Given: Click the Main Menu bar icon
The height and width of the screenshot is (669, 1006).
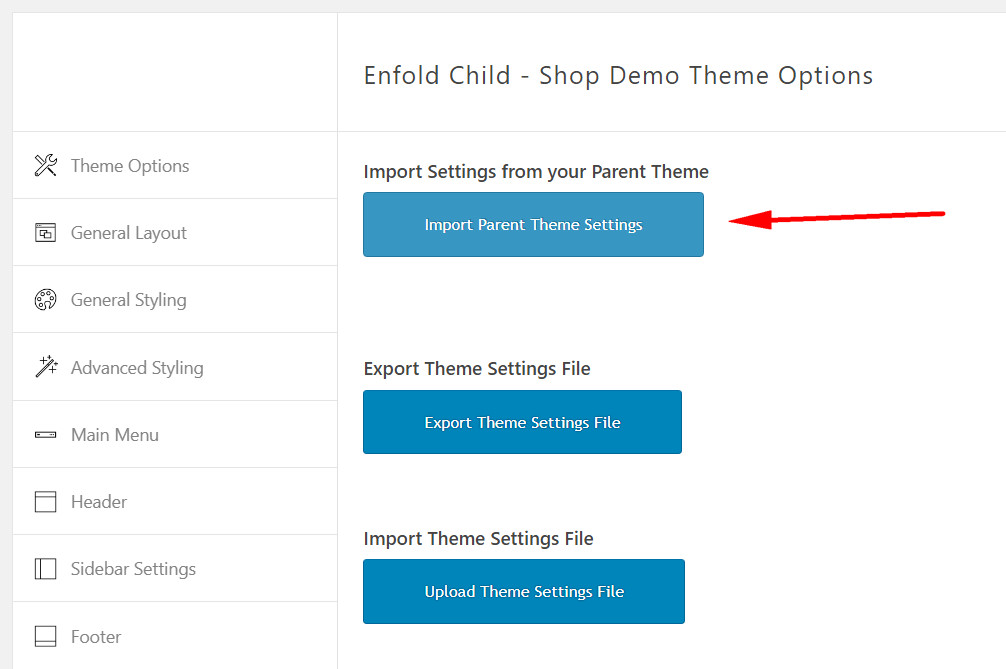Looking at the screenshot, I should tap(46, 435).
